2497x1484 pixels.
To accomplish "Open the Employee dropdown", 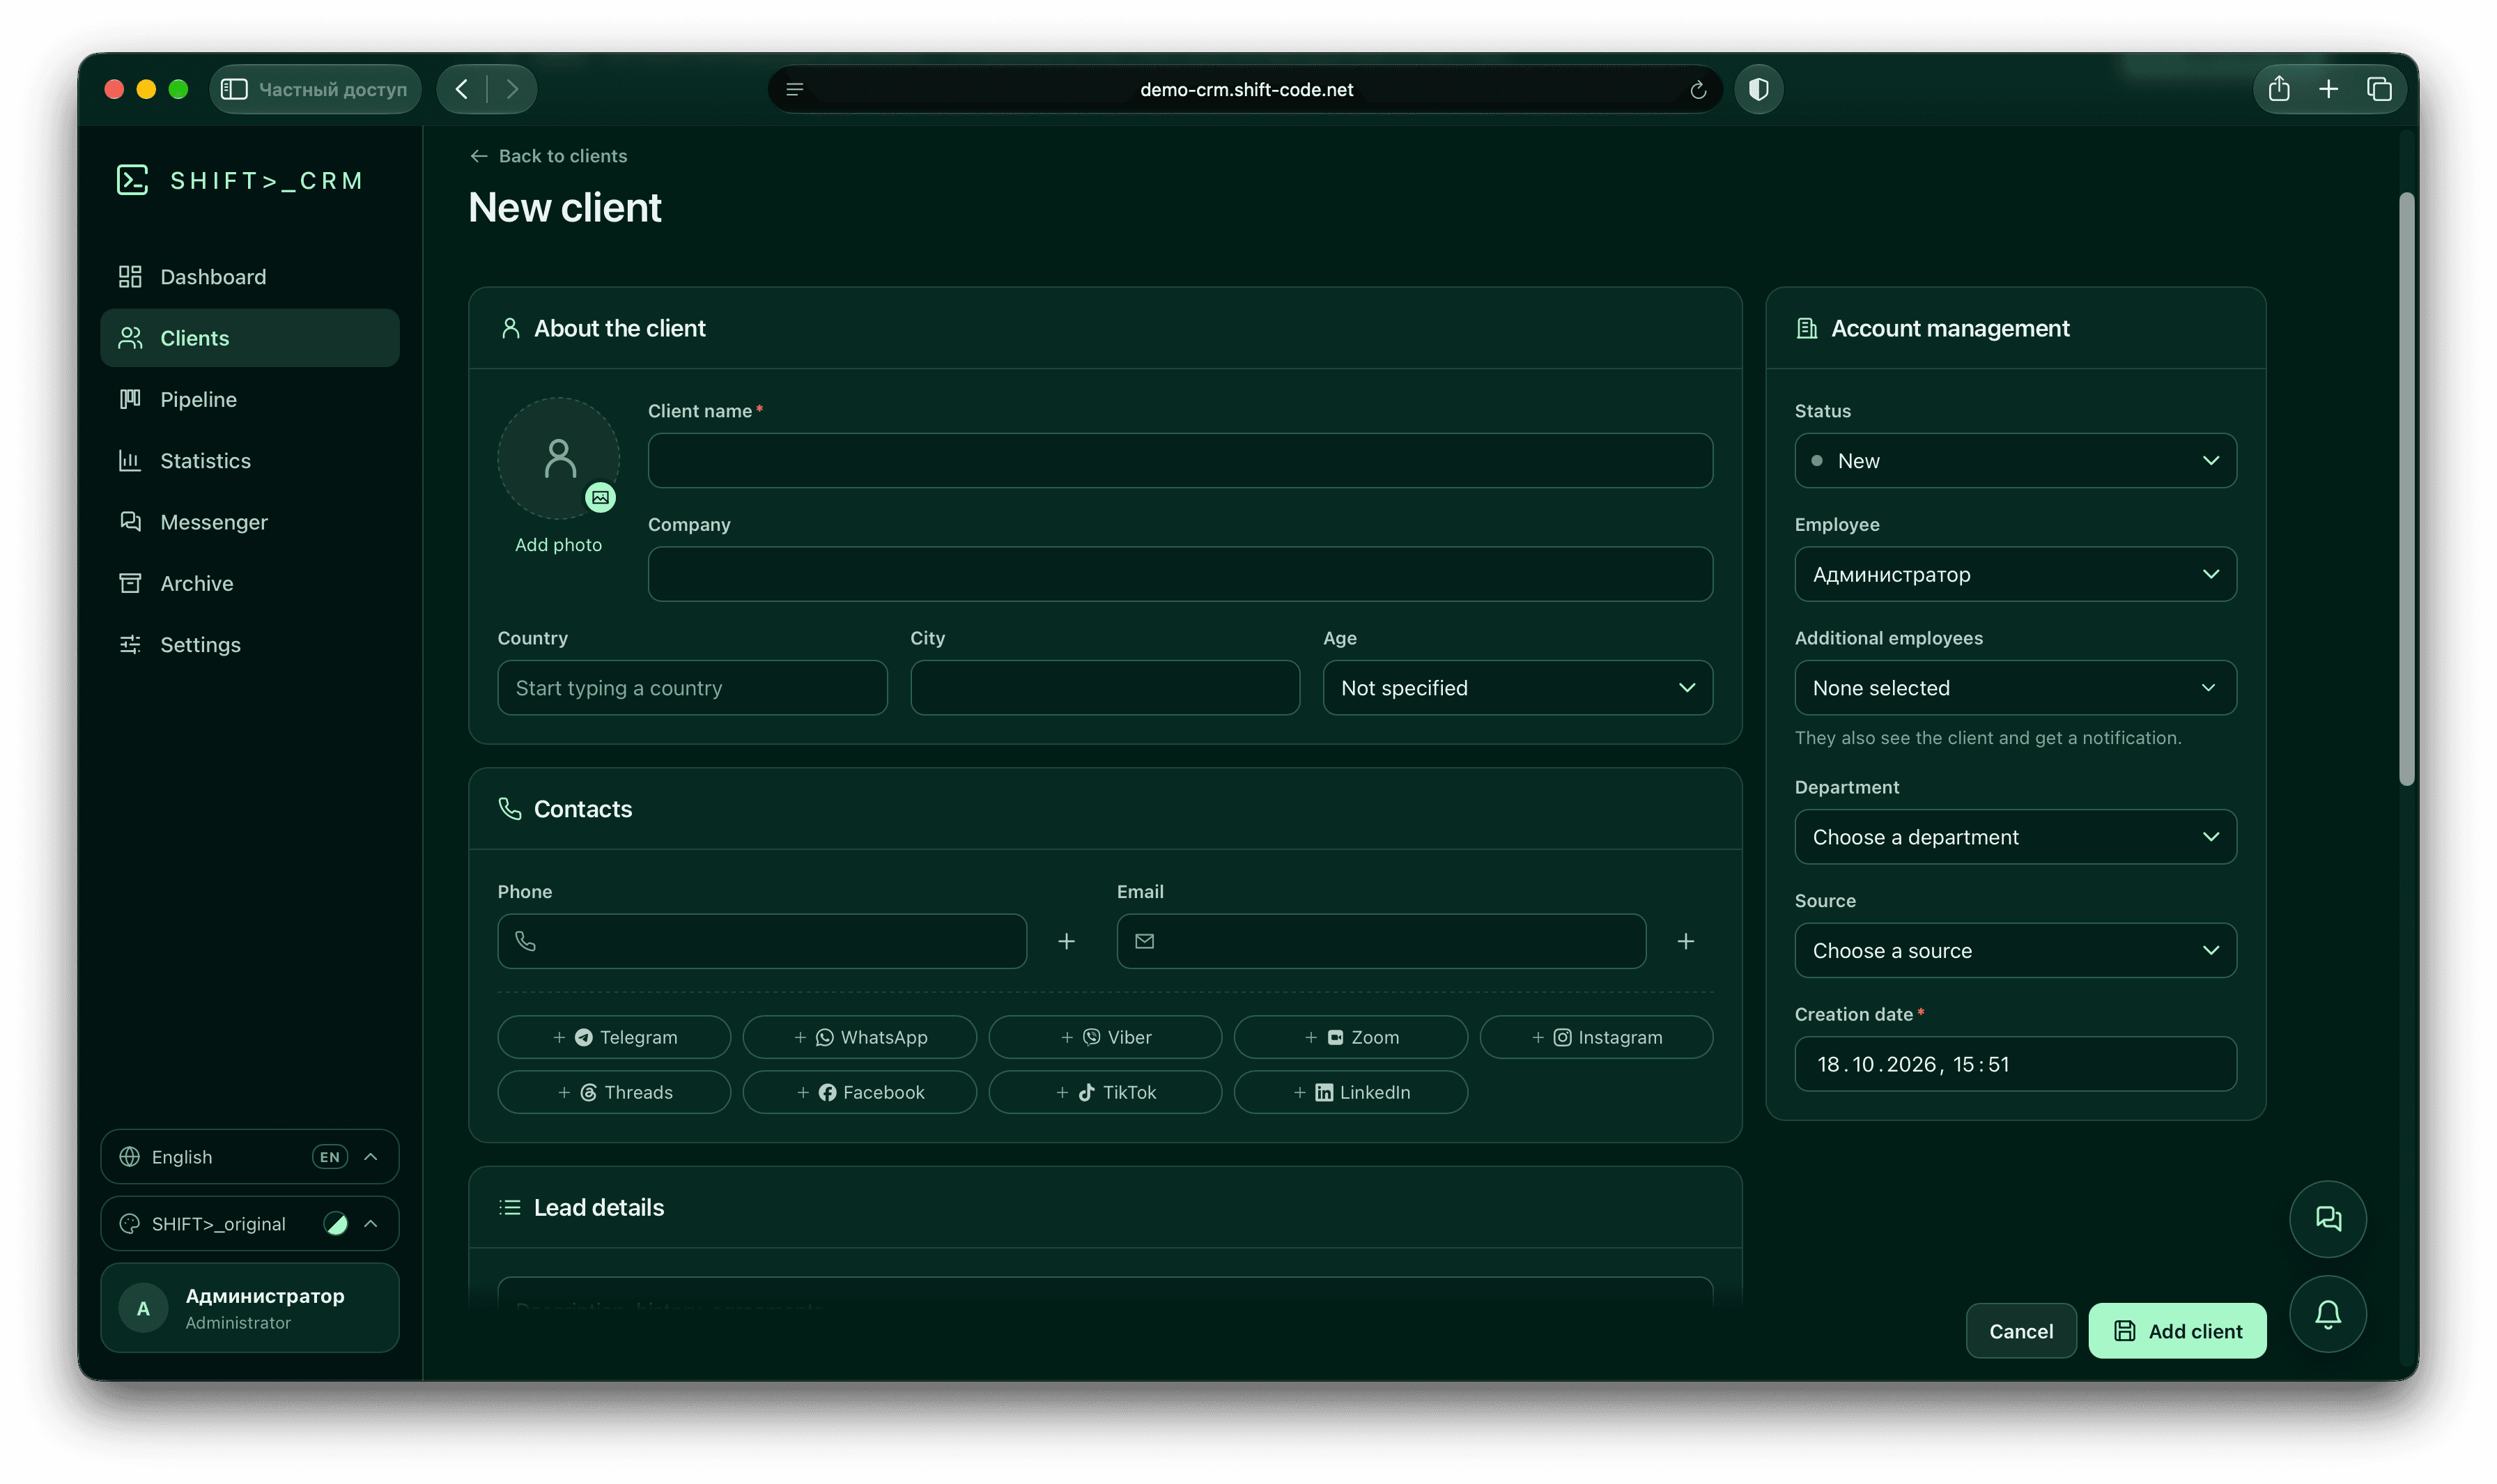I will click(2015, 574).
